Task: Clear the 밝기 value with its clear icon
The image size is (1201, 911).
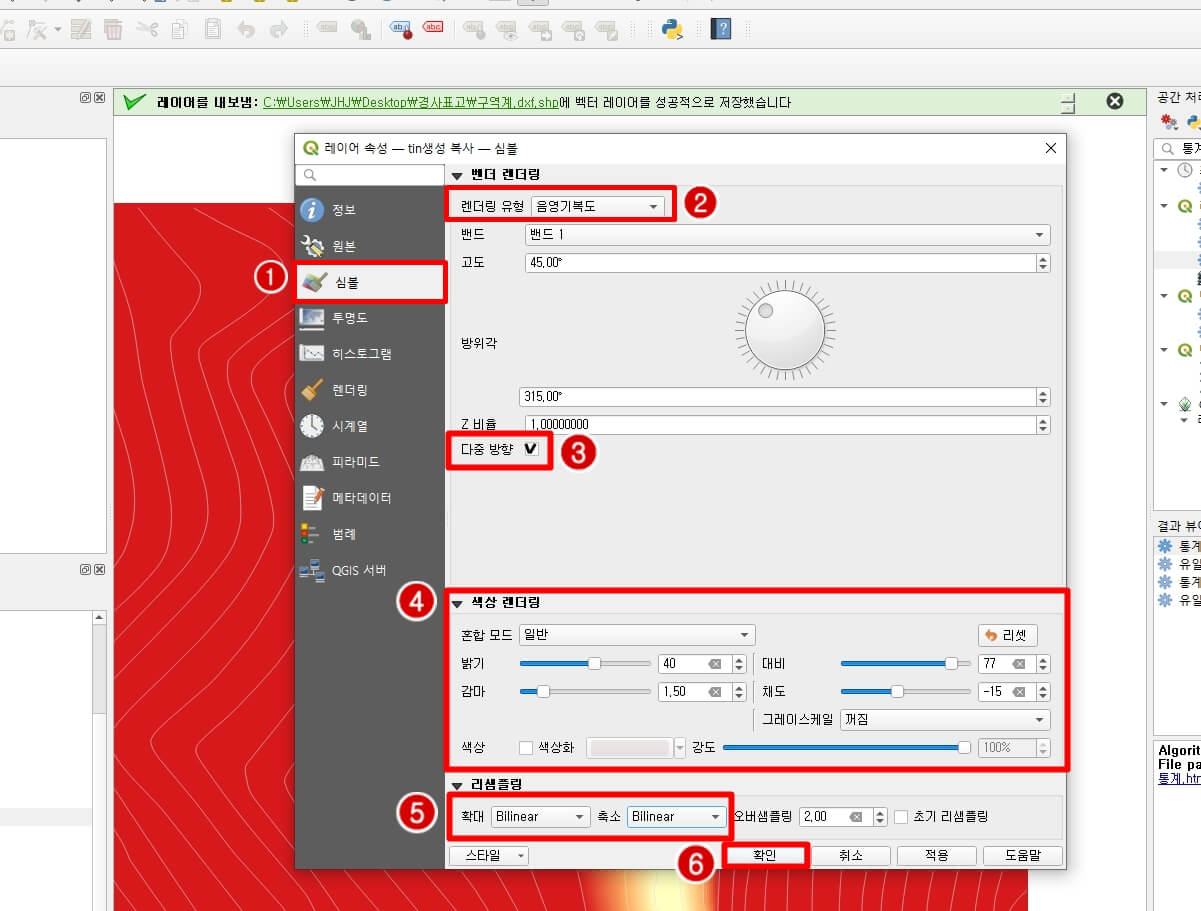Action: [x=715, y=664]
